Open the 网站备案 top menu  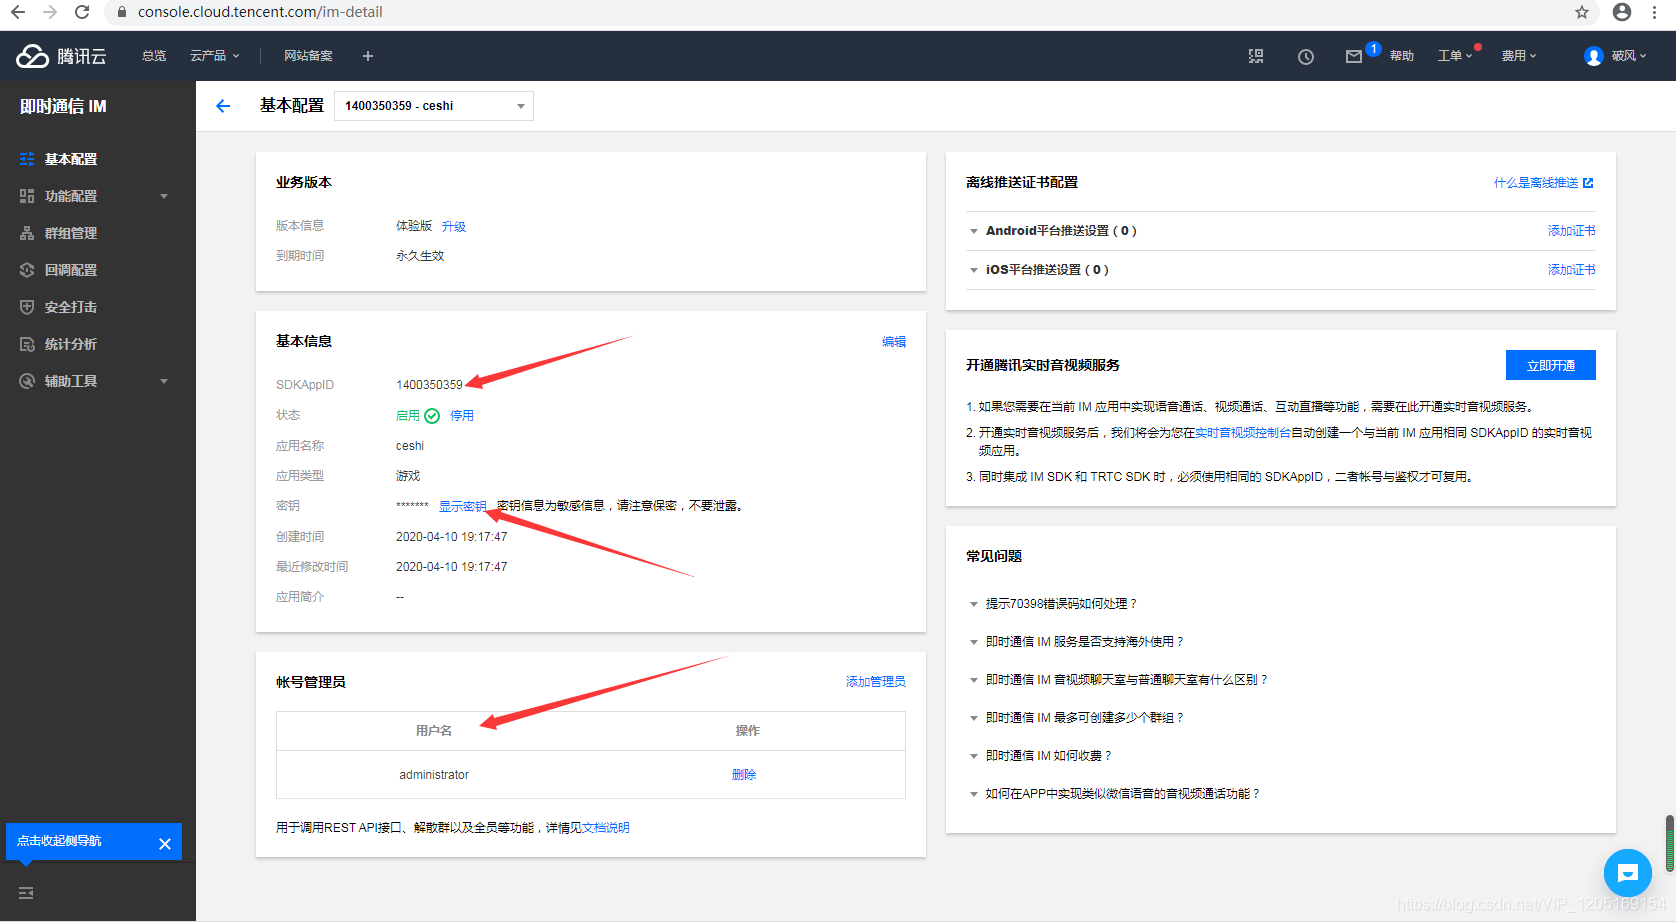[x=308, y=56]
